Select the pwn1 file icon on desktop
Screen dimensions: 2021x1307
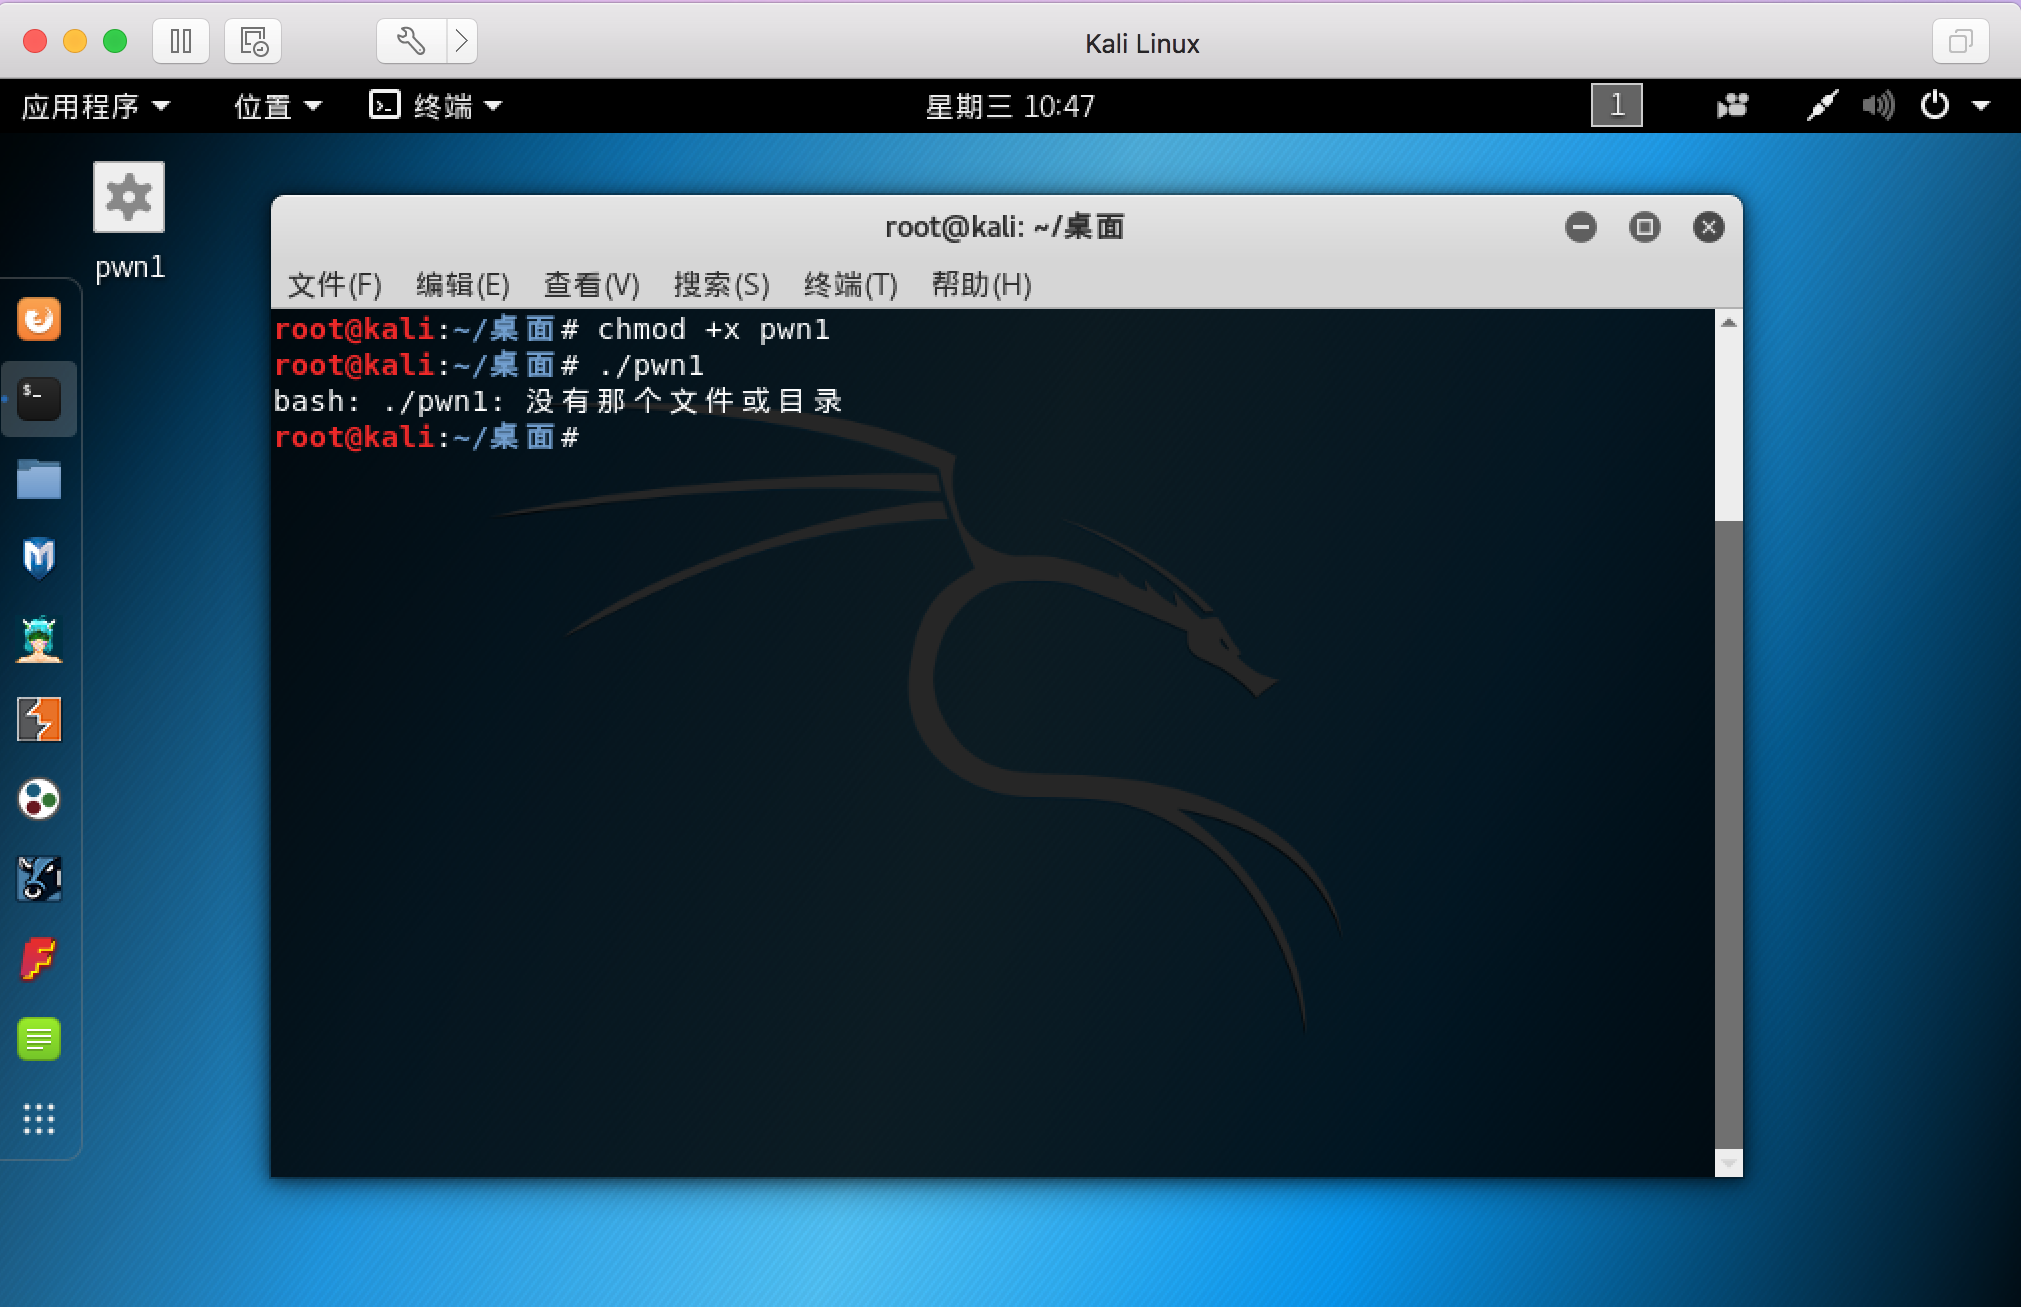pyautogui.click(x=129, y=198)
